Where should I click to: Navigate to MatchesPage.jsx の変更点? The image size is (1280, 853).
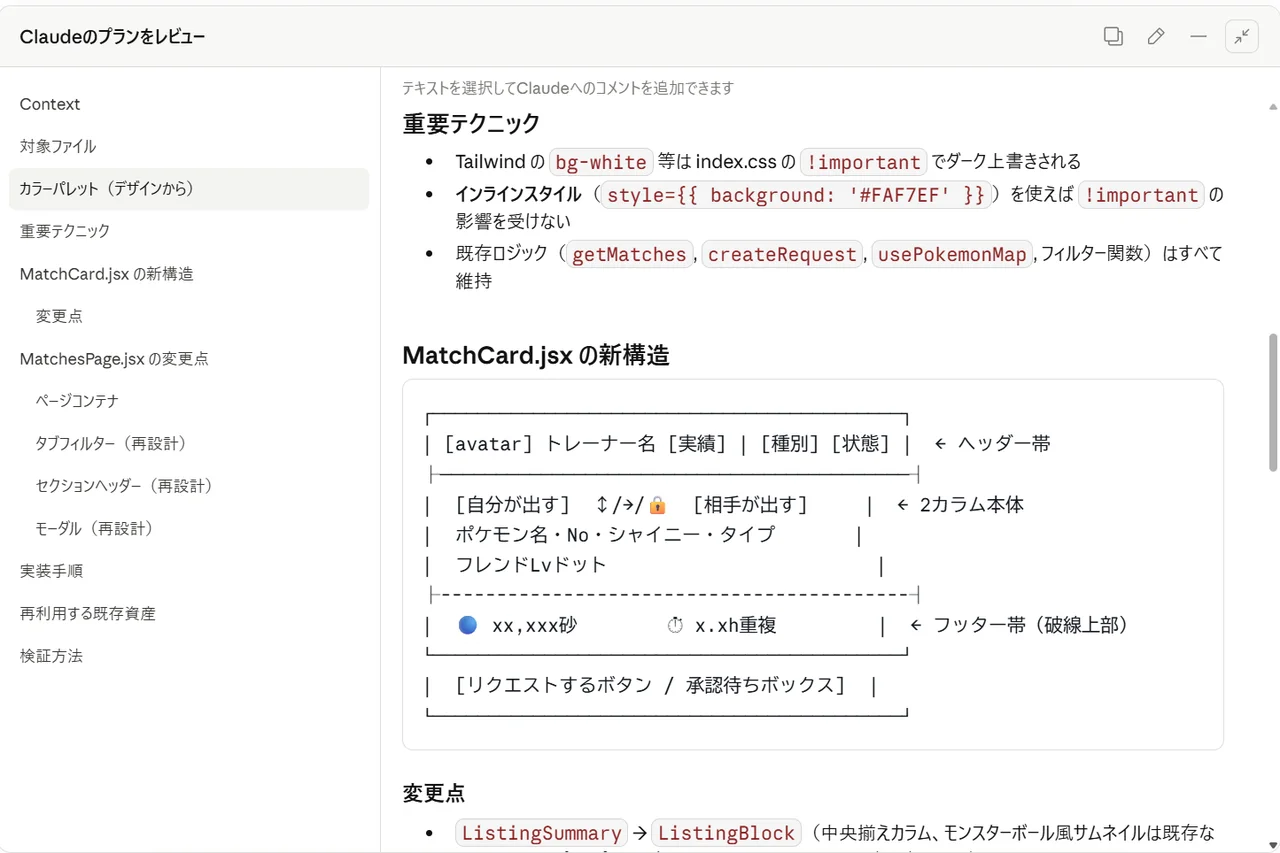[x=114, y=359]
